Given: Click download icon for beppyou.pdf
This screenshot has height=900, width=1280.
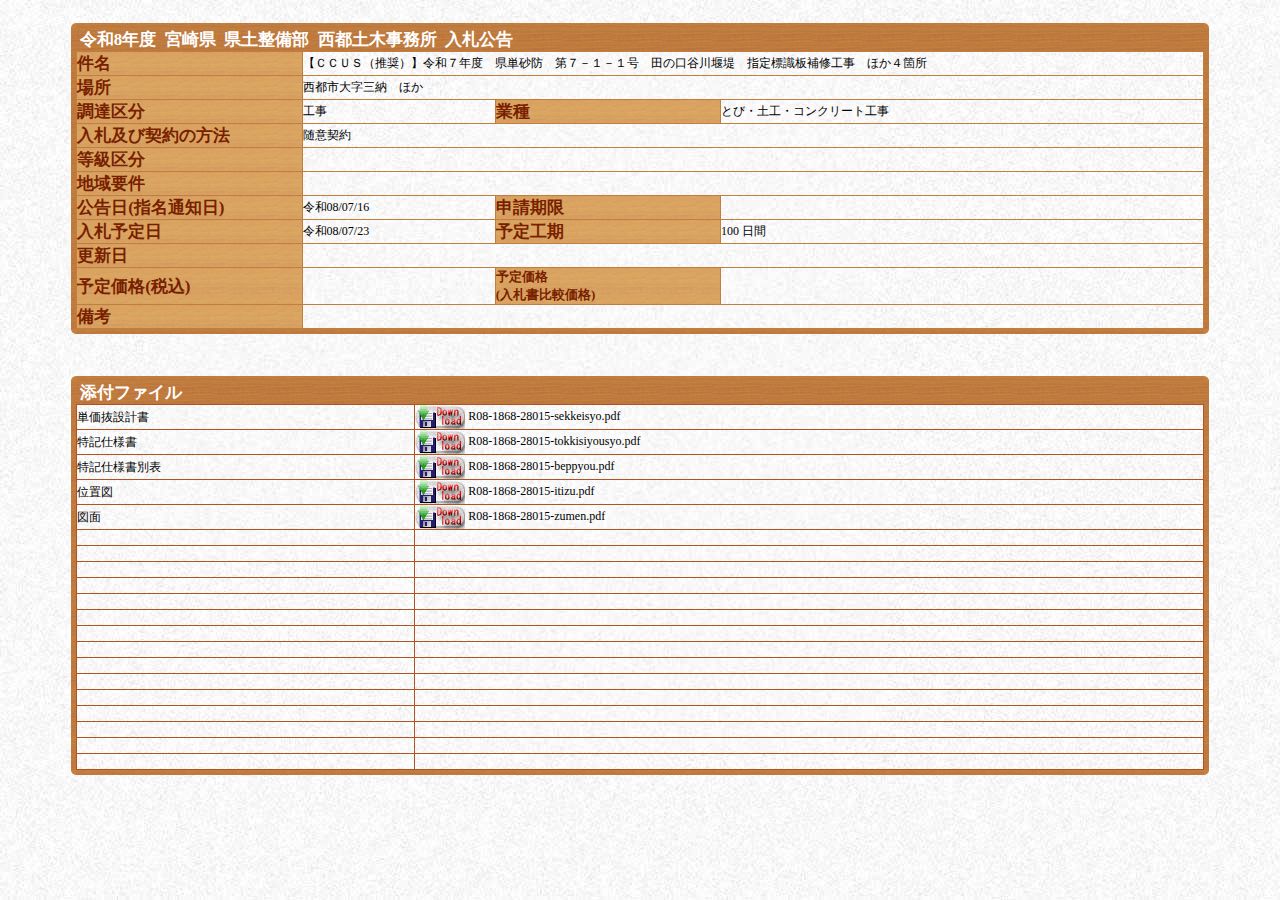Looking at the screenshot, I should (x=441, y=467).
